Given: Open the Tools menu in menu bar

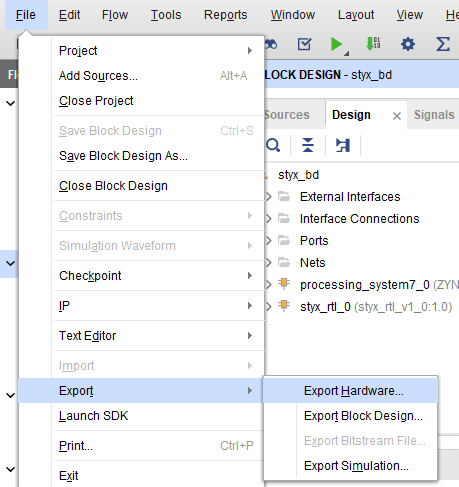Looking at the screenshot, I should pyautogui.click(x=166, y=15).
